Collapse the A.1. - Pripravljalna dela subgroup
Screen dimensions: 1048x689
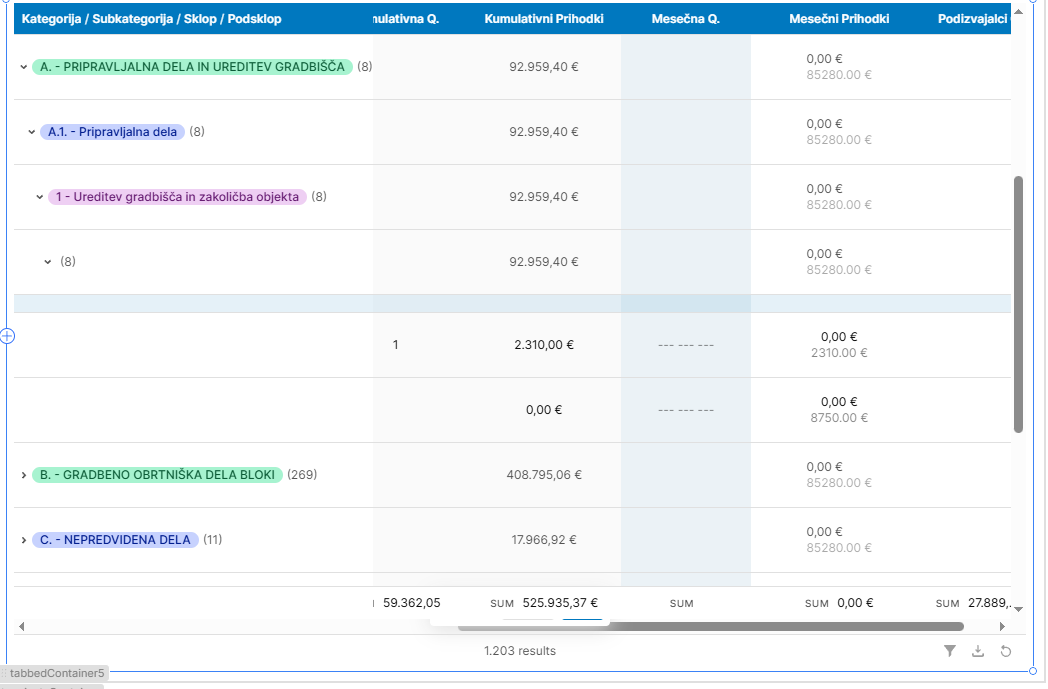[x=31, y=132]
